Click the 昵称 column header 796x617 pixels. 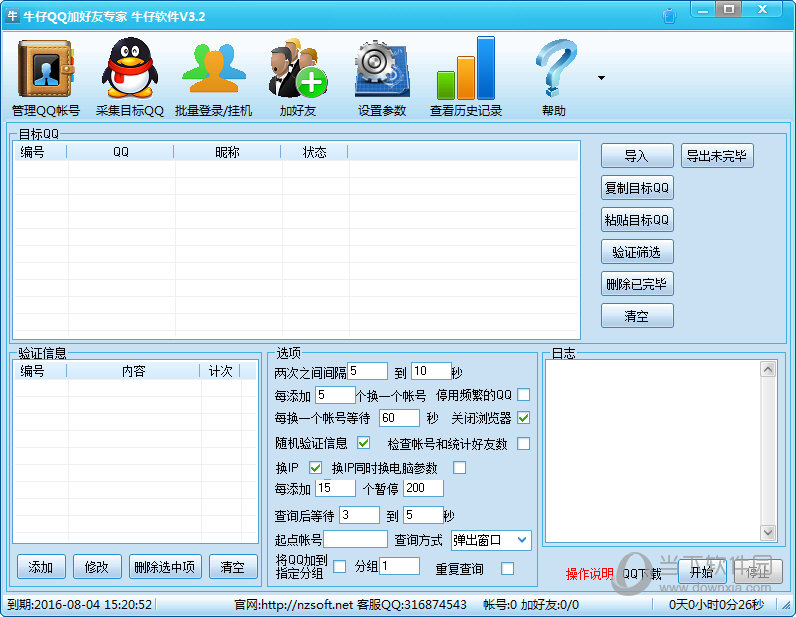coord(227,152)
